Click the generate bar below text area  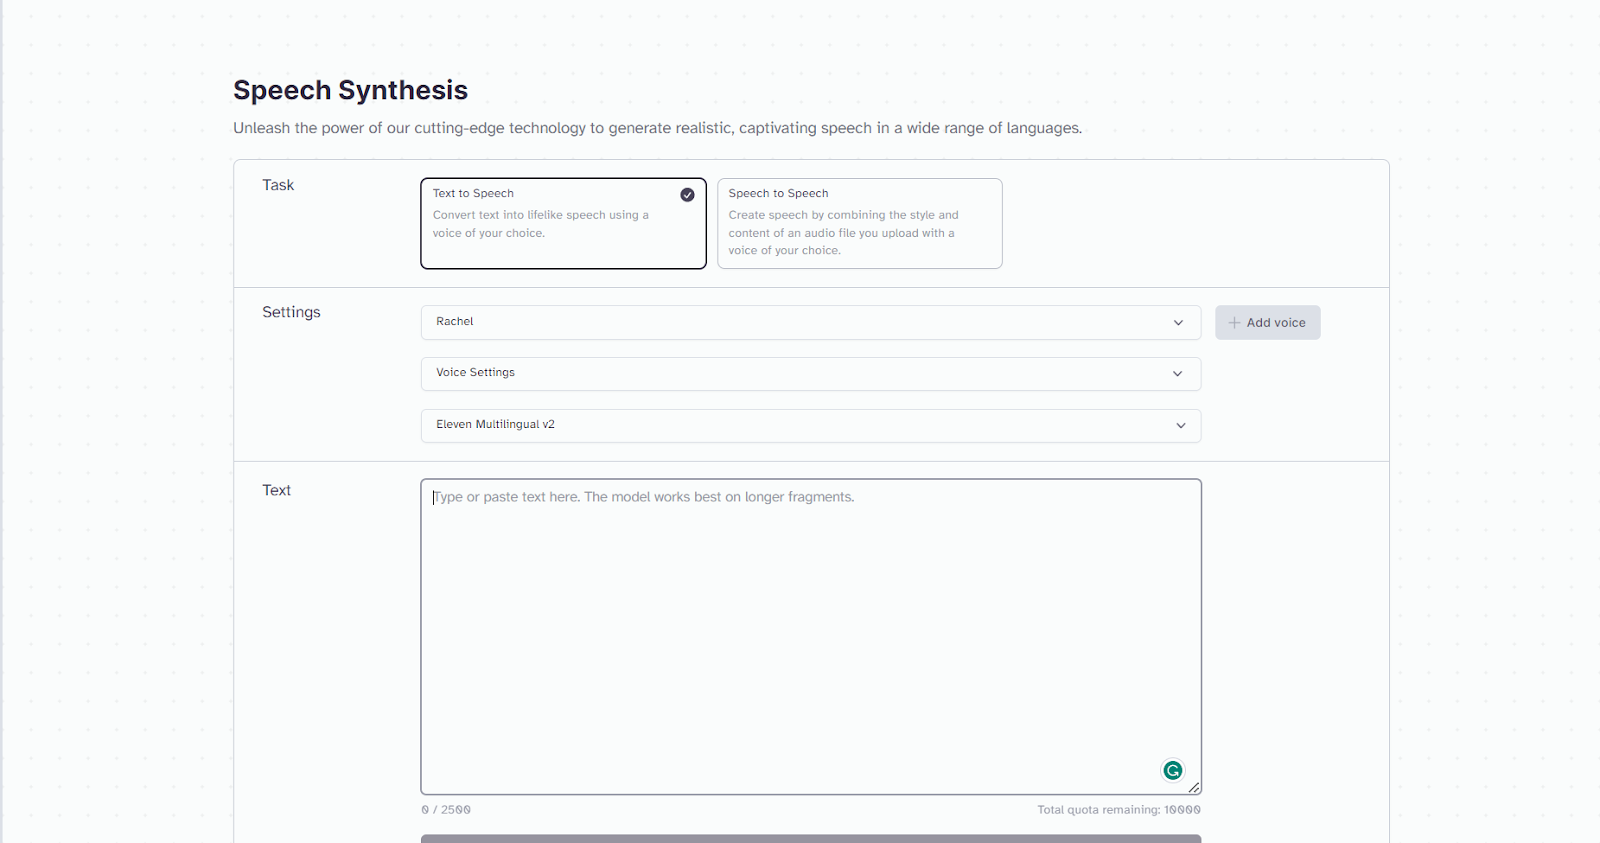[x=810, y=838]
